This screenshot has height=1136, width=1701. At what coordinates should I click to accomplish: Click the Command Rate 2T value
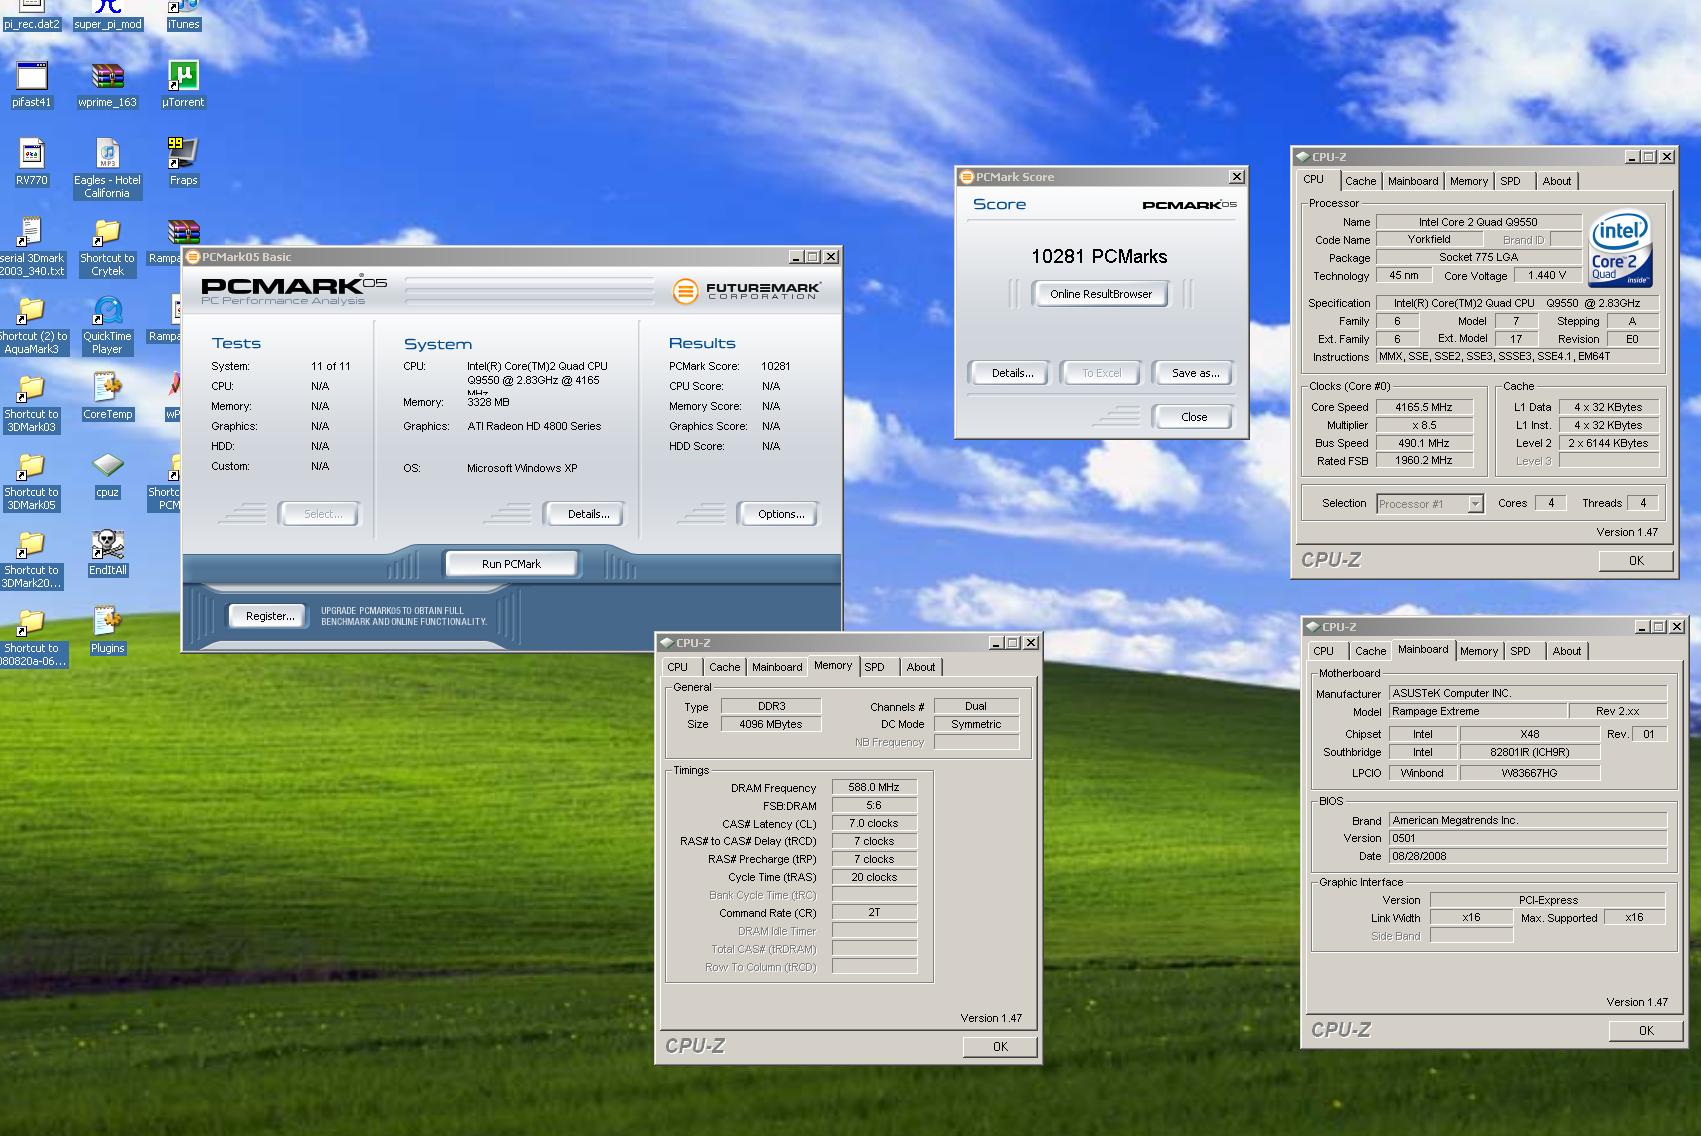coord(874,913)
